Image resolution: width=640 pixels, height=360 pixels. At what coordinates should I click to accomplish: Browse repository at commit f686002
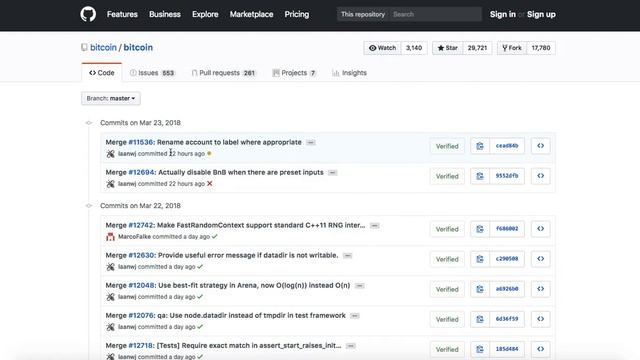pyautogui.click(x=540, y=229)
